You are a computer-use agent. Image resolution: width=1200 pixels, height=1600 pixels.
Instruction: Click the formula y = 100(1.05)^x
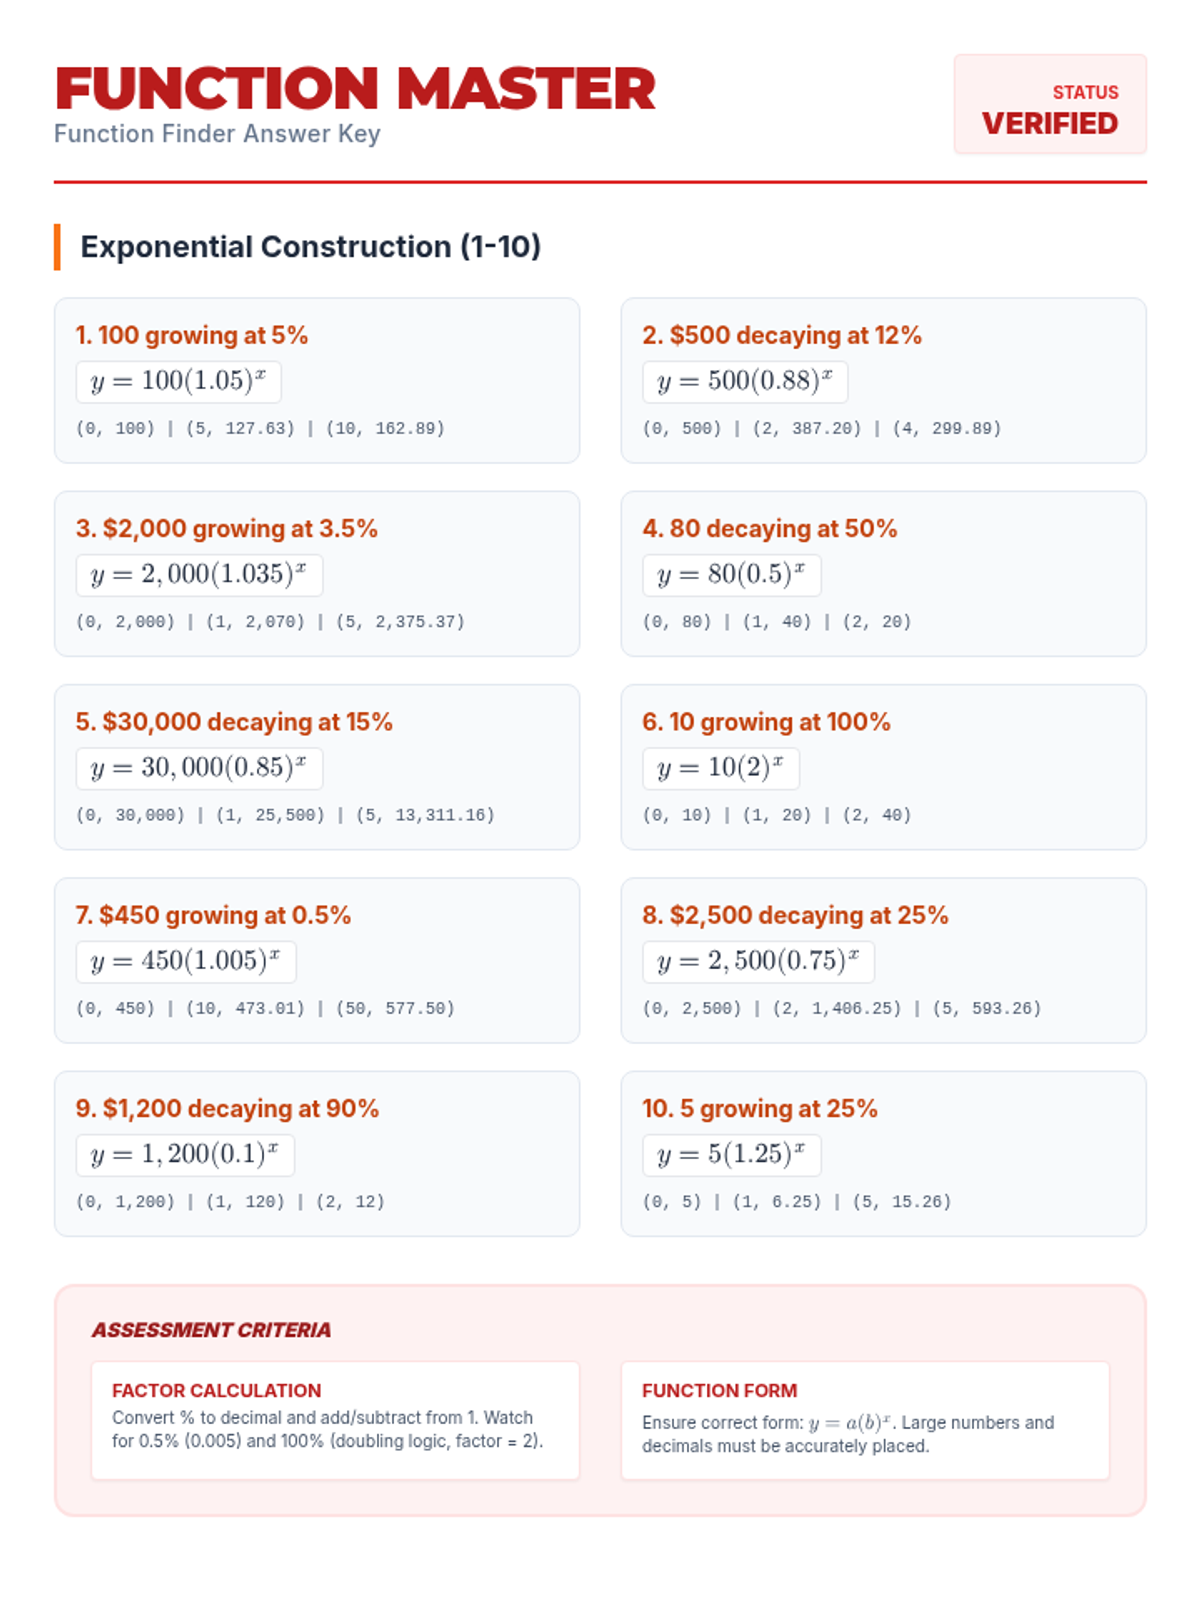pyautogui.click(x=178, y=382)
